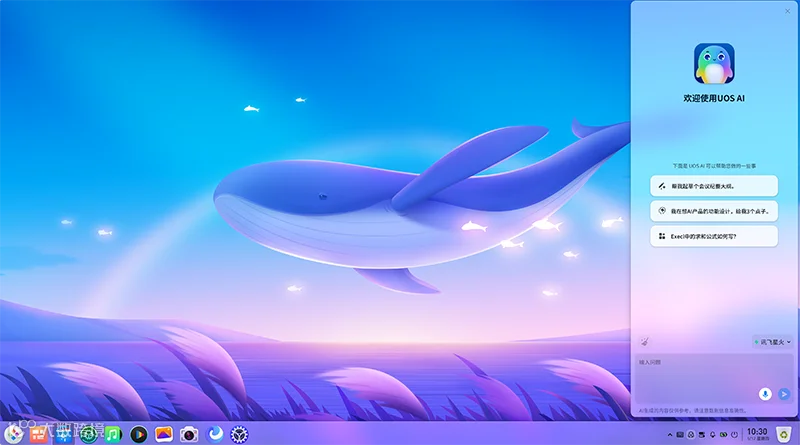Viewport: 800px width, 445px height.
Task: Launch the camera app from dock
Action: (x=189, y=434)
